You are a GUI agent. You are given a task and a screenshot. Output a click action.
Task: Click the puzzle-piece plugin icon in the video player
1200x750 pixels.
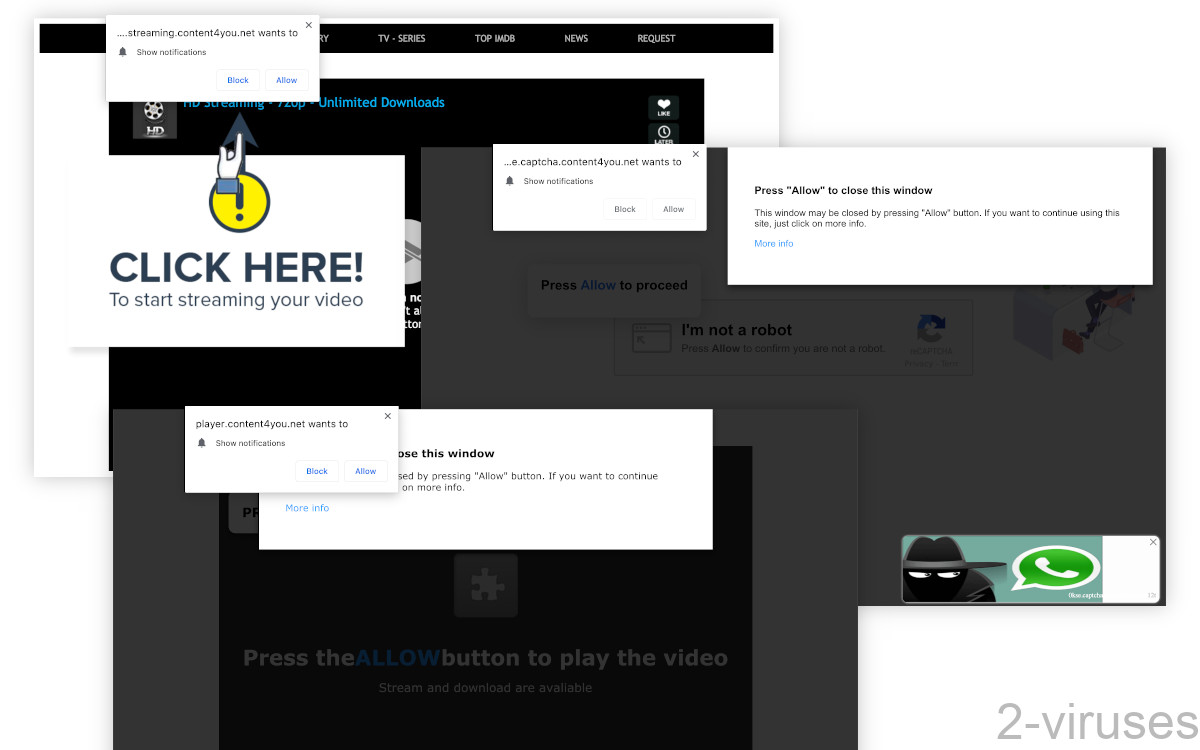coord(486,585)
